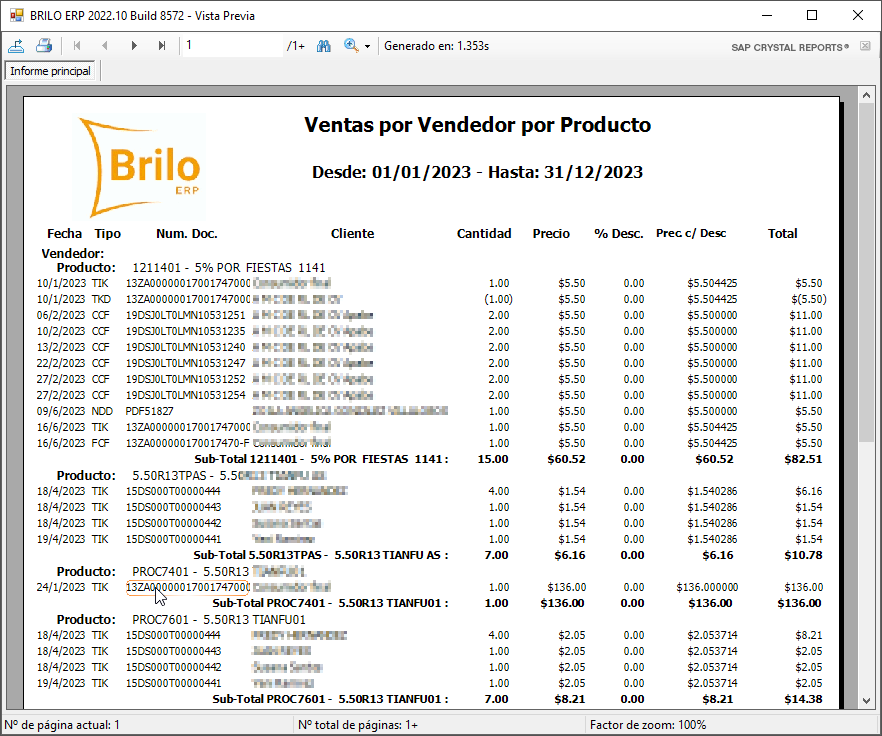Go to the first page icon

pyautogui.click(x=75, y=45)
